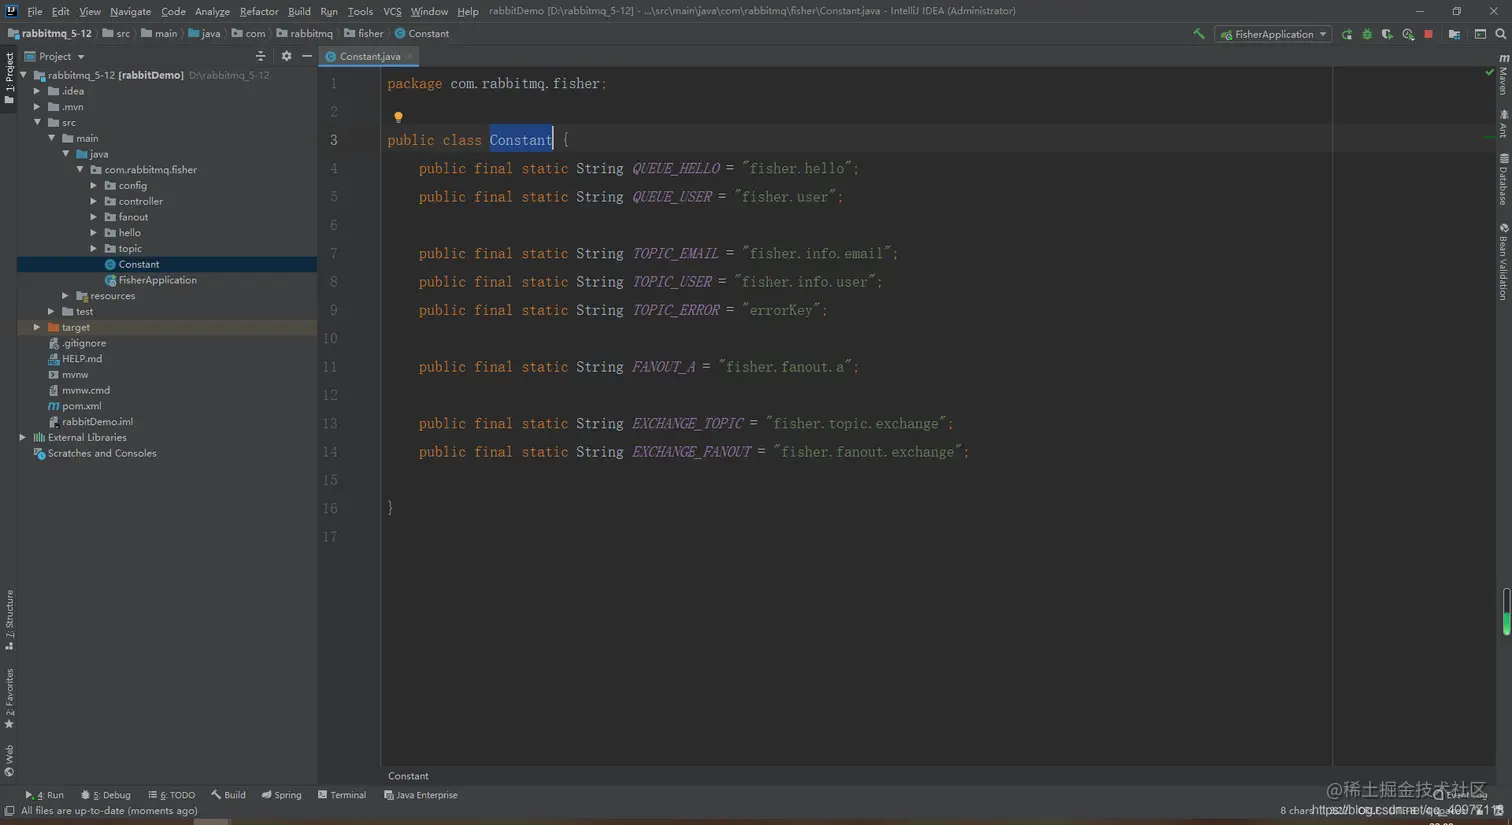This screenshot has width=1512, height=825.
Task: Open the 6: TODO tool window
Action: point(172,795)
